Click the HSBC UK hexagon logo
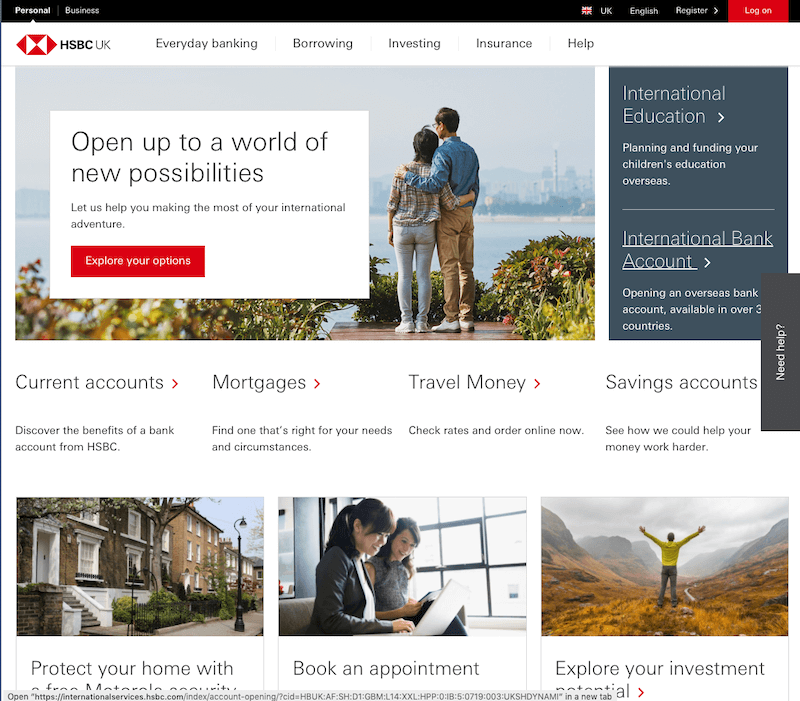800x701 pixels. coord(36,44)
